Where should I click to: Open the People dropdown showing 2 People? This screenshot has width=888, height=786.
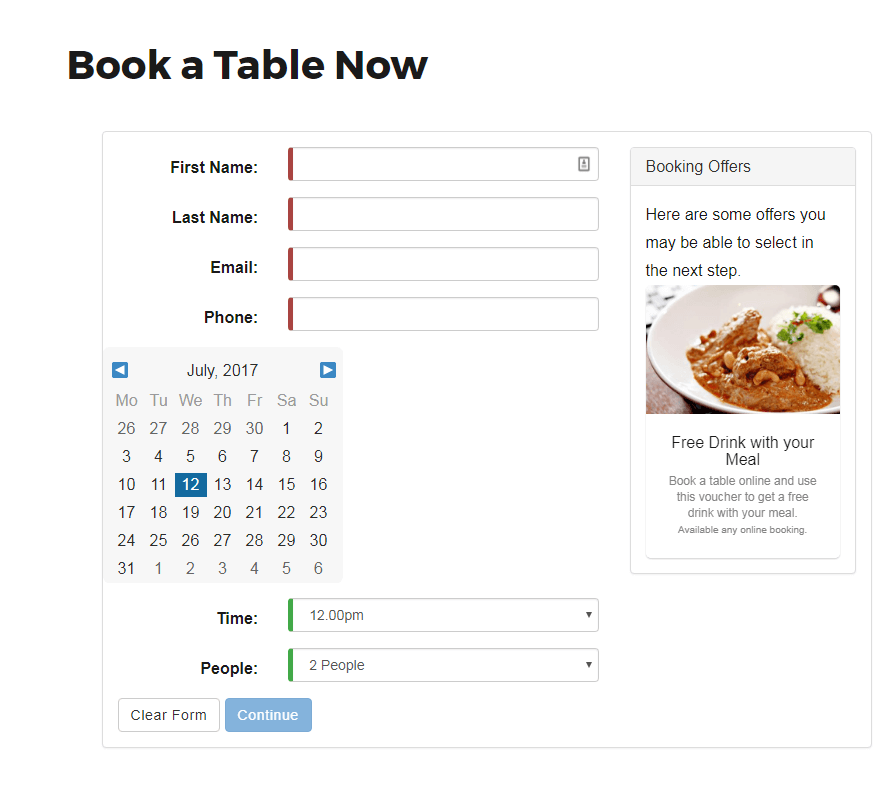443,665
